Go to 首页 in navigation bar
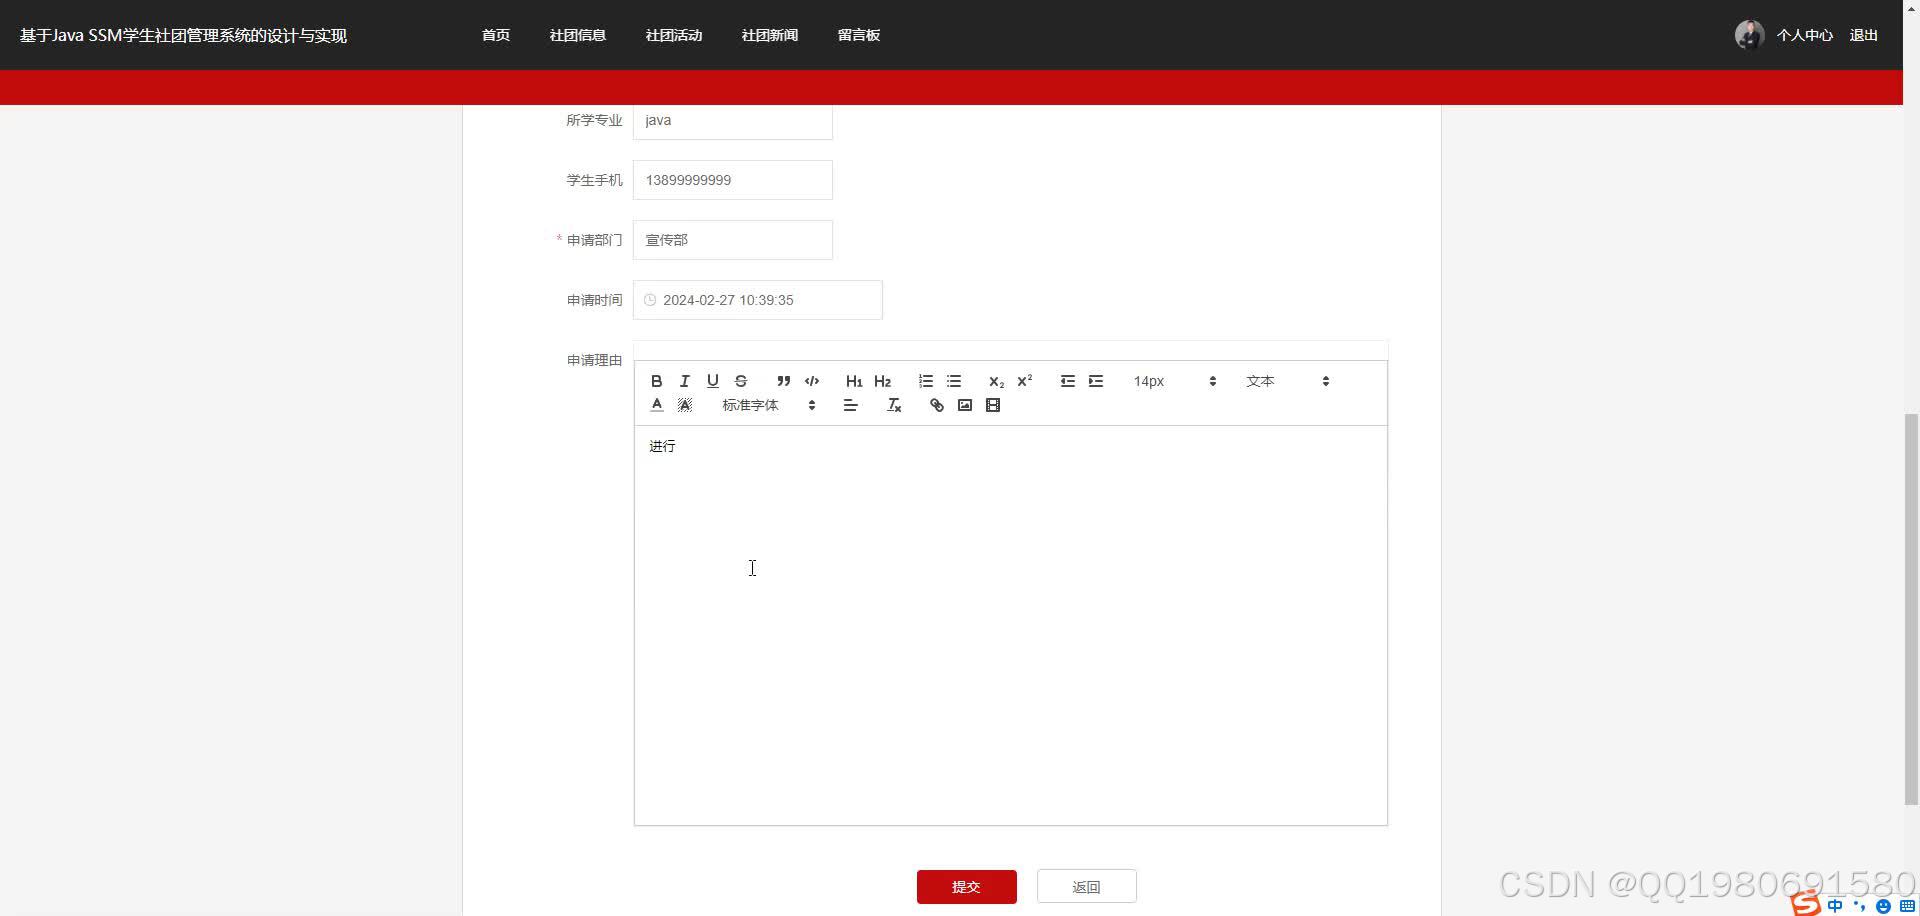The height and width of the screenshot is (916, 1920). pyautogui.click(x=496, y=35)
